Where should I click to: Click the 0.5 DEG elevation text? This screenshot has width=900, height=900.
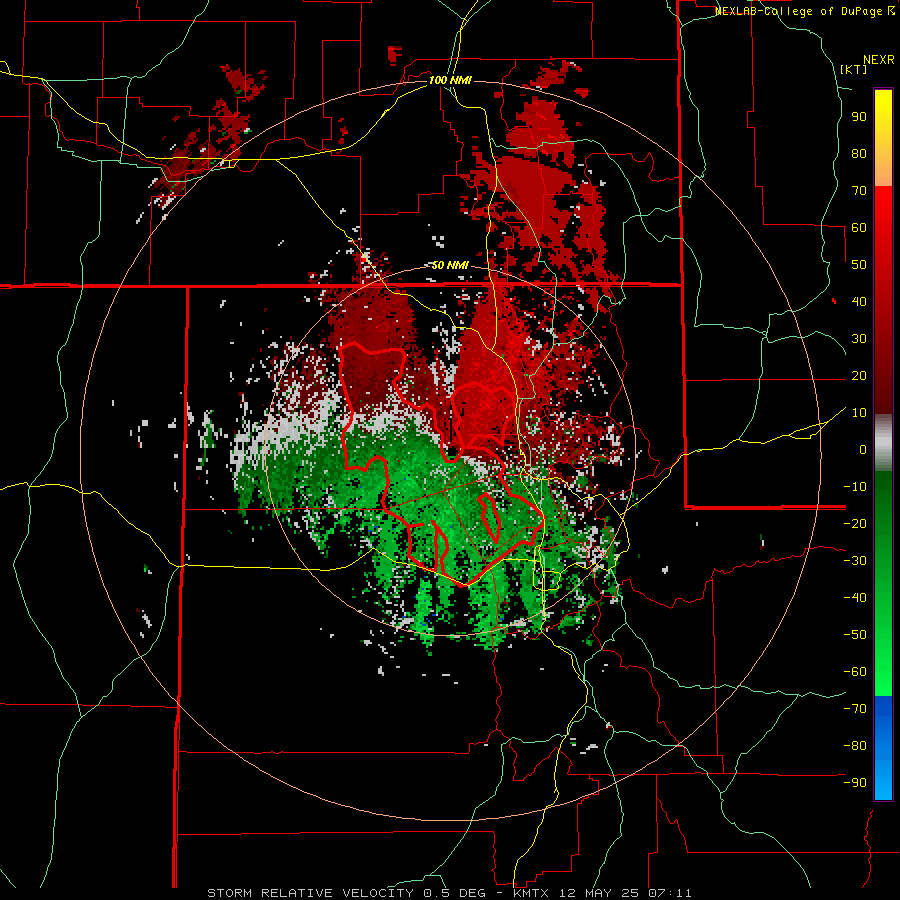[455, 893]
